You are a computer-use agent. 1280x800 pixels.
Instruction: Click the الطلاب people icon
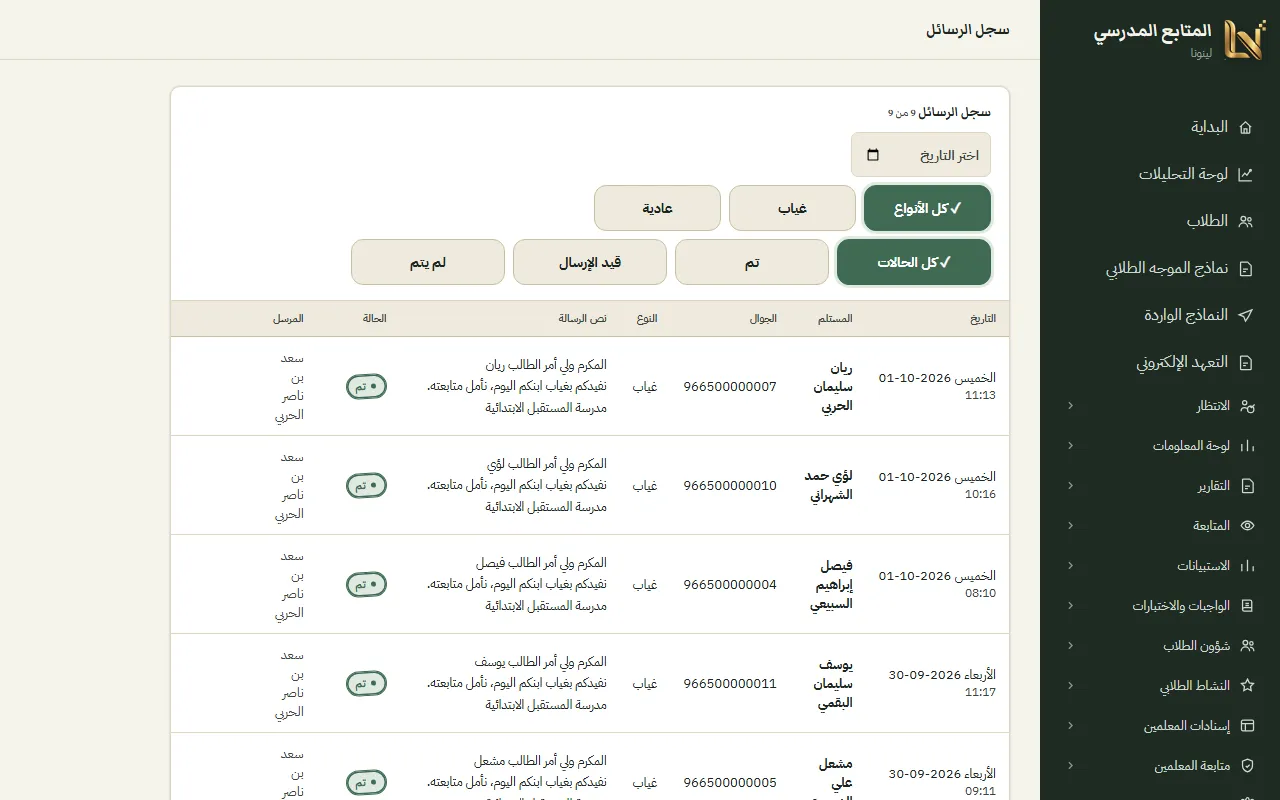click(x=1245, y=221)
